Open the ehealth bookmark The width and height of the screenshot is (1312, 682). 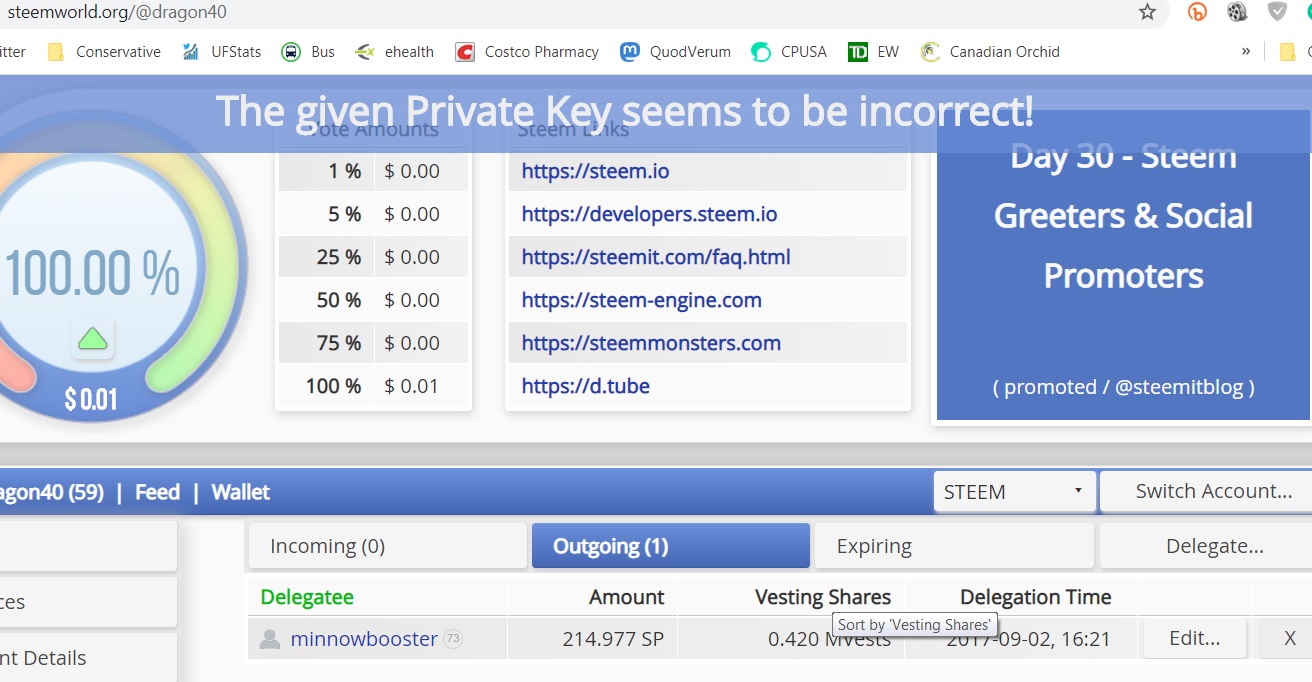[x=395, y=52]
